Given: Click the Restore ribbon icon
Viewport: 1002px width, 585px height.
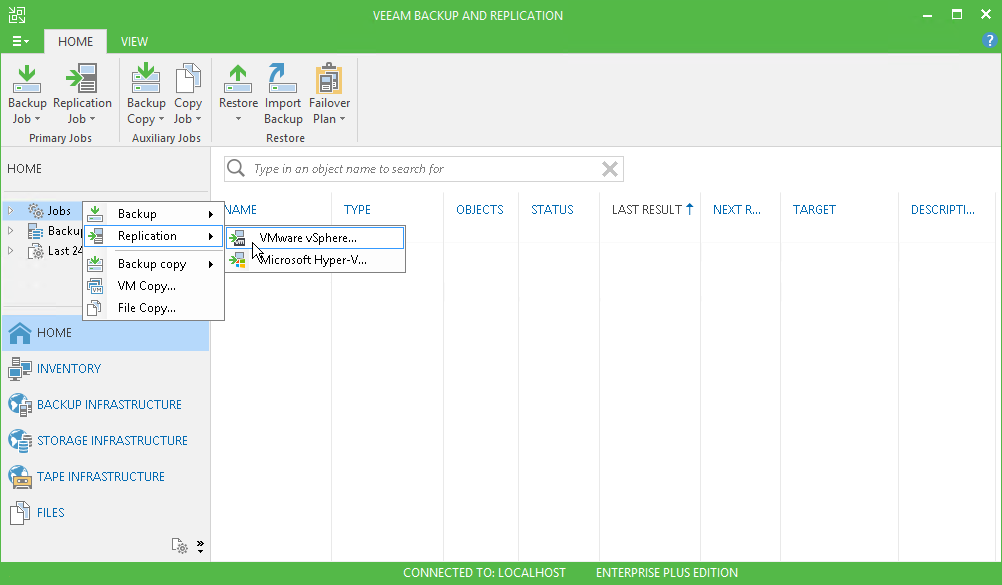Looking at the screenshot, I should (238, 79).
